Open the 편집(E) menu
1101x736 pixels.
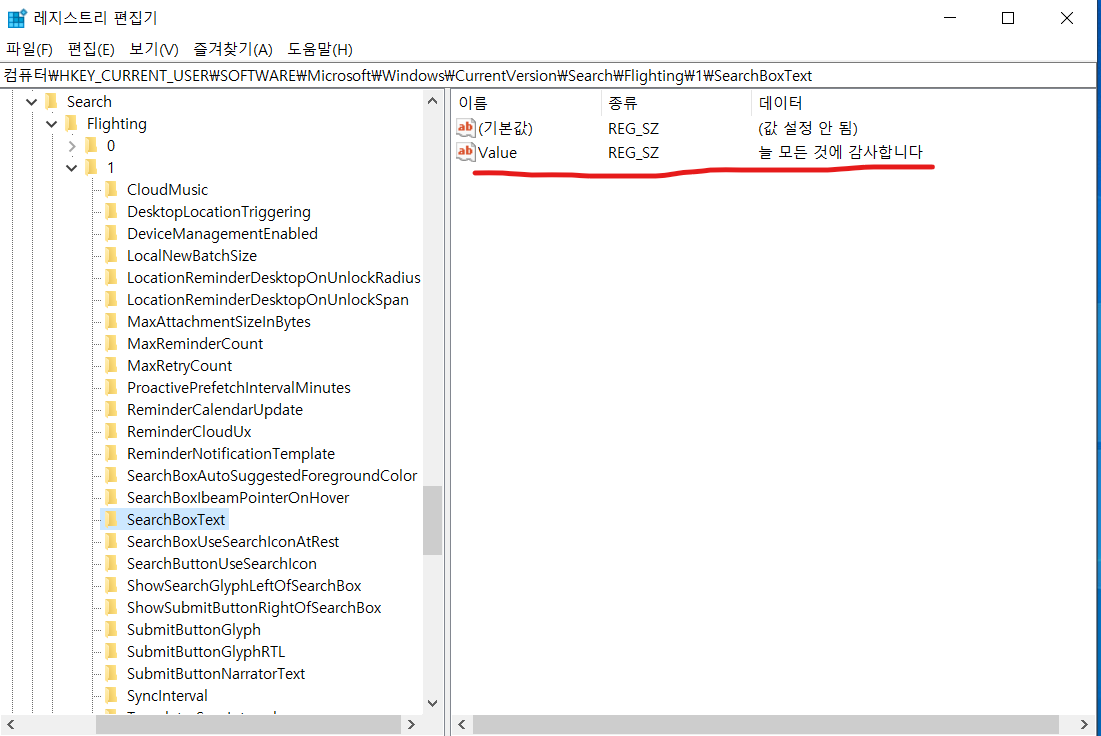[x=91, y=49]
